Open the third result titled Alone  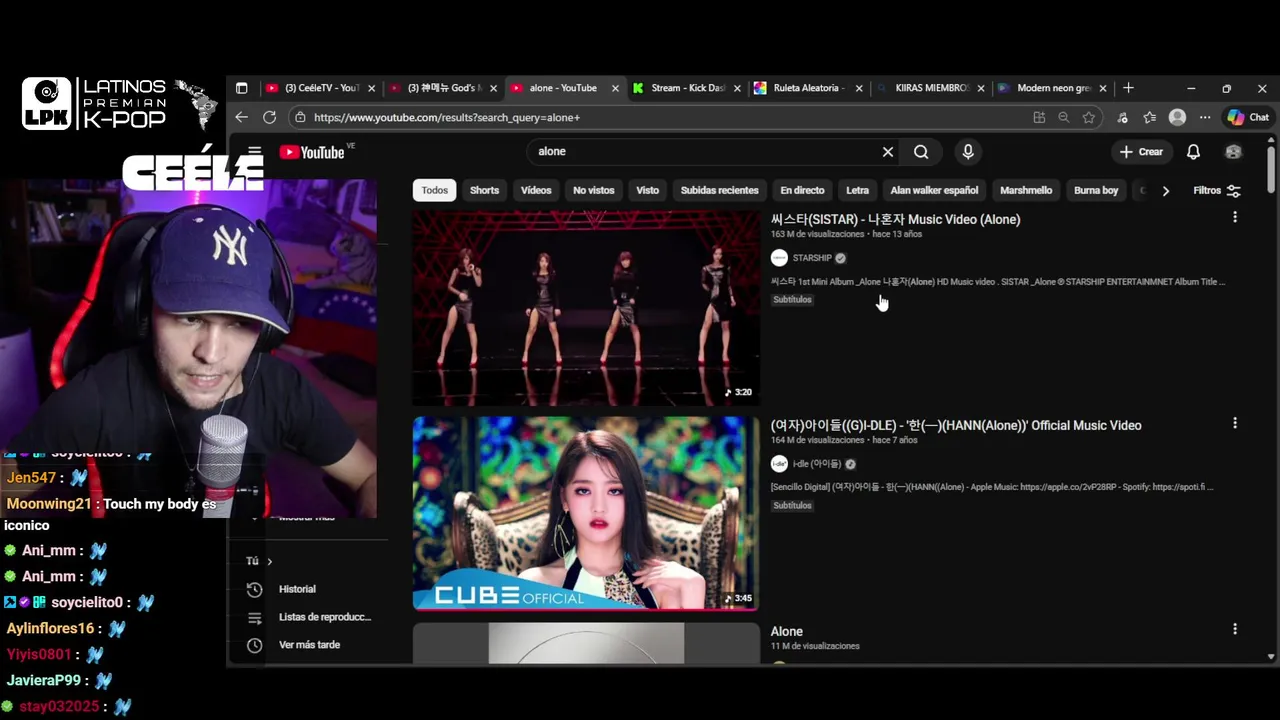click(786, 631)
